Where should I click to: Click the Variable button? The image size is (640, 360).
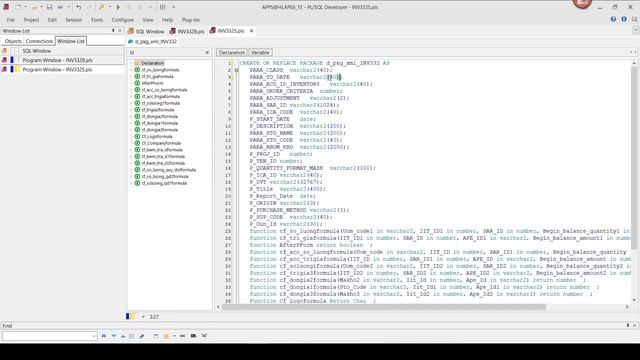point(260,53)
